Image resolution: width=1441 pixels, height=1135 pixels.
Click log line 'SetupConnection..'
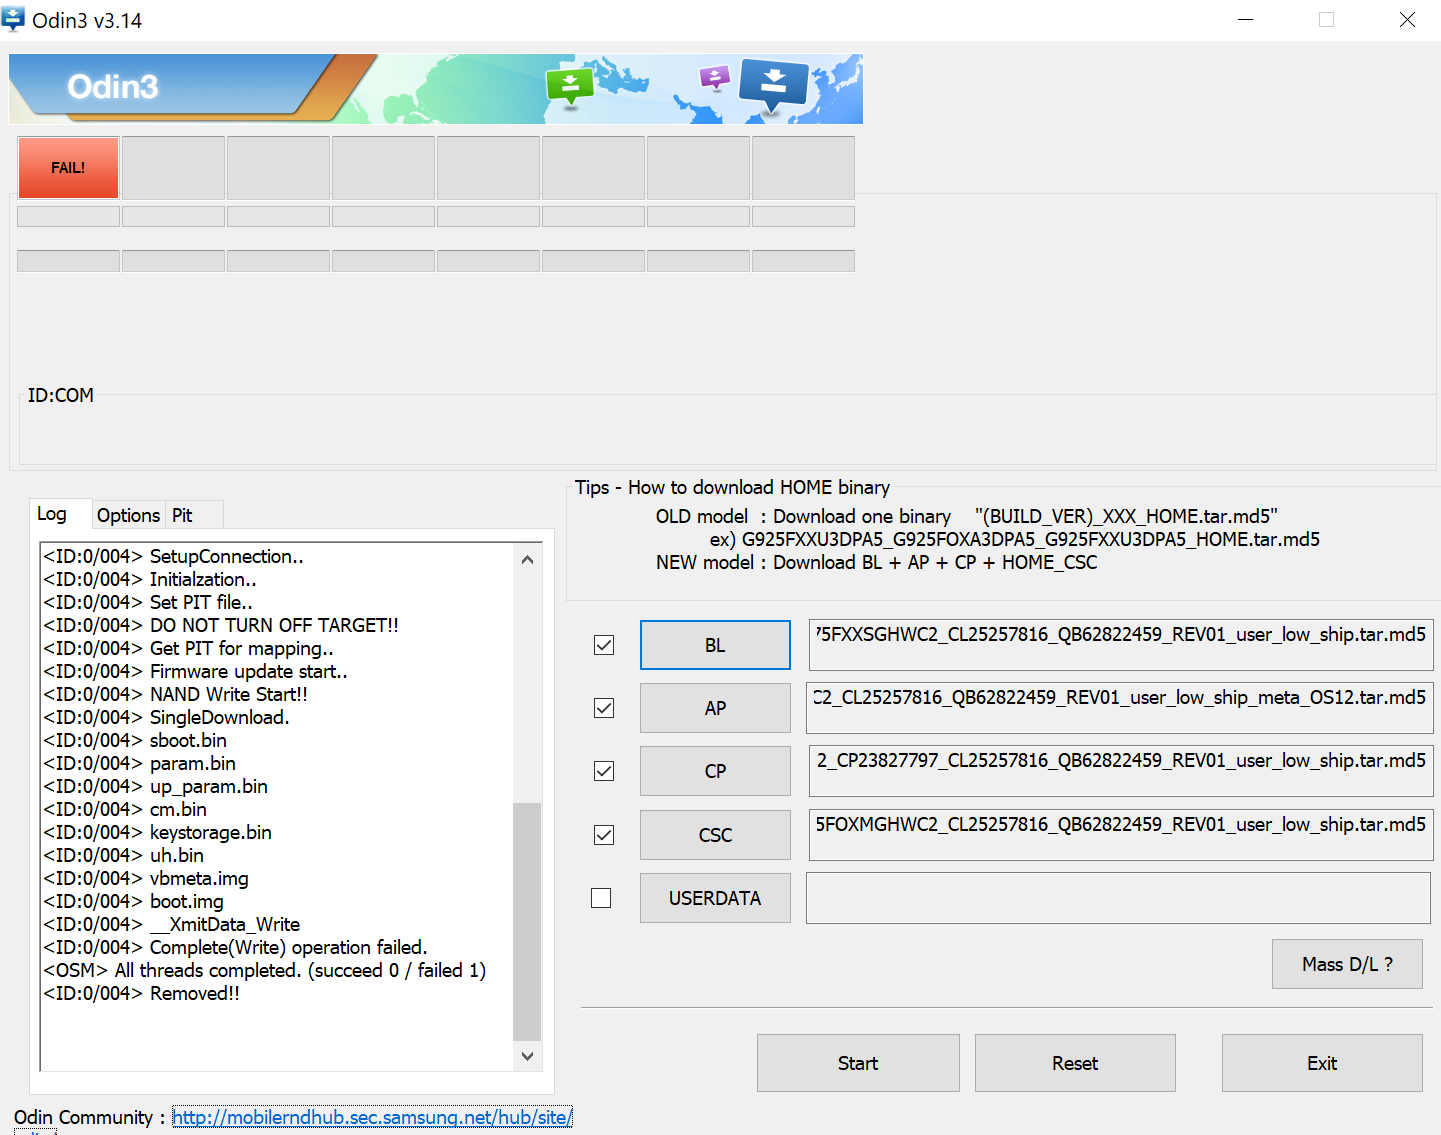pos(174,556)
